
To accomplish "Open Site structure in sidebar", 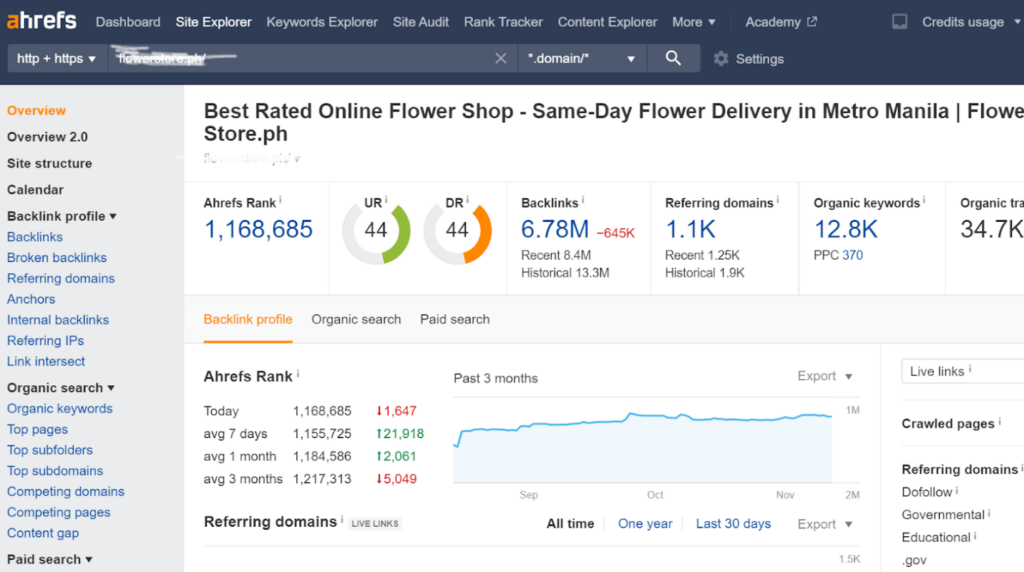I will 50,163.
